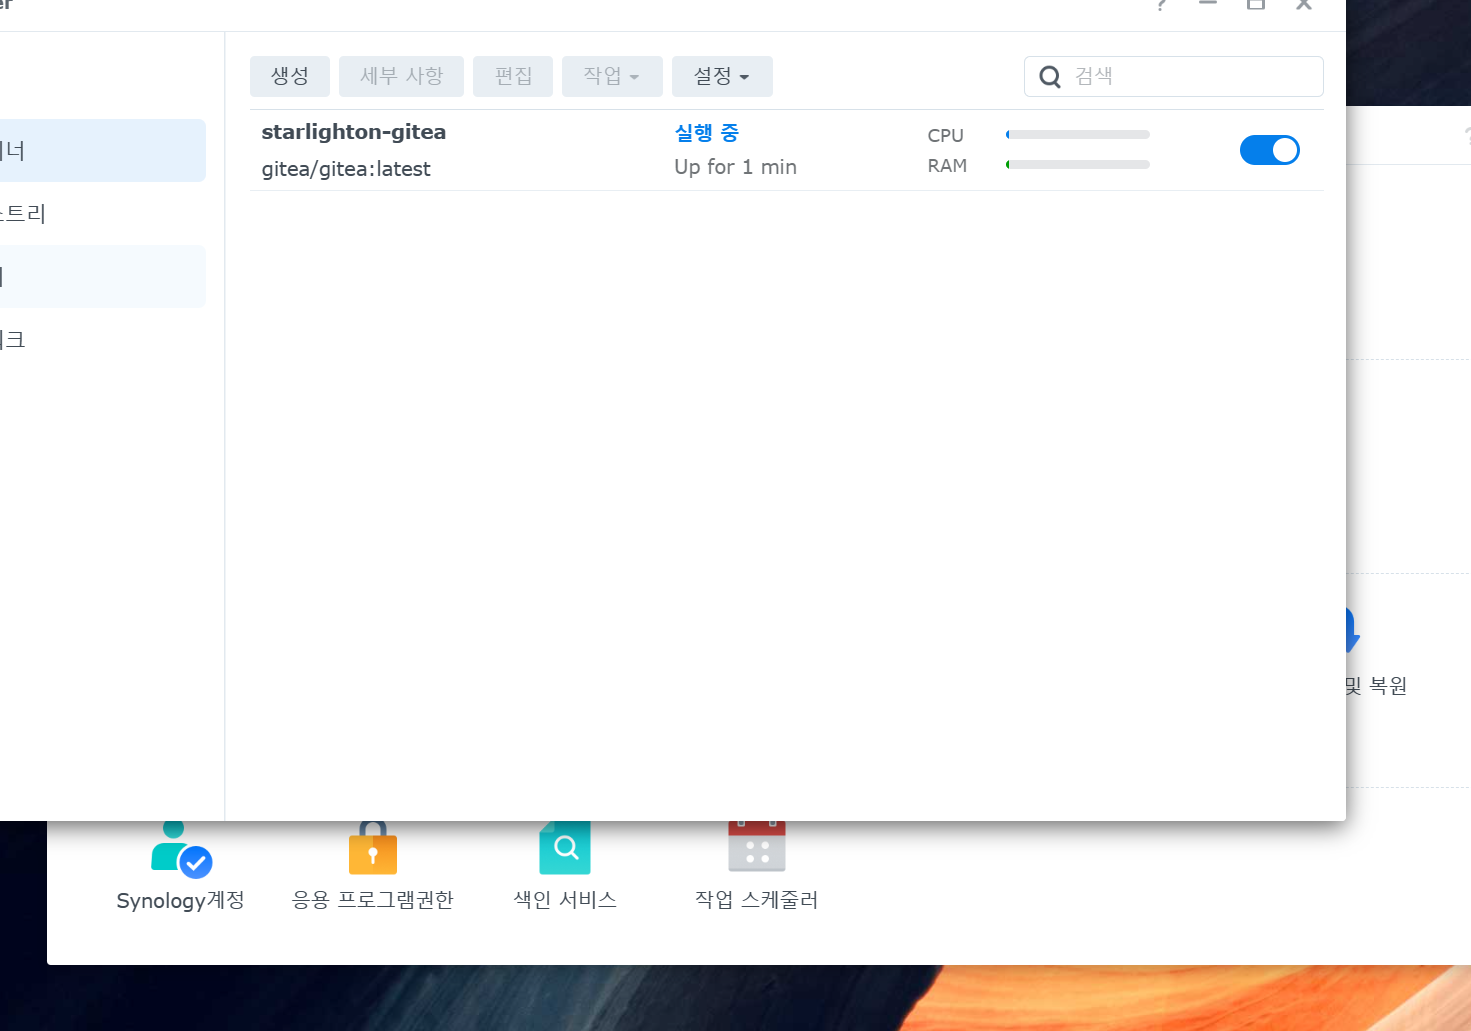Image resolution: width=1471 pixels, height=1031 pixels.
Task: Open the 레지스트리 sidebar item
Action: (x=103, y=214)
